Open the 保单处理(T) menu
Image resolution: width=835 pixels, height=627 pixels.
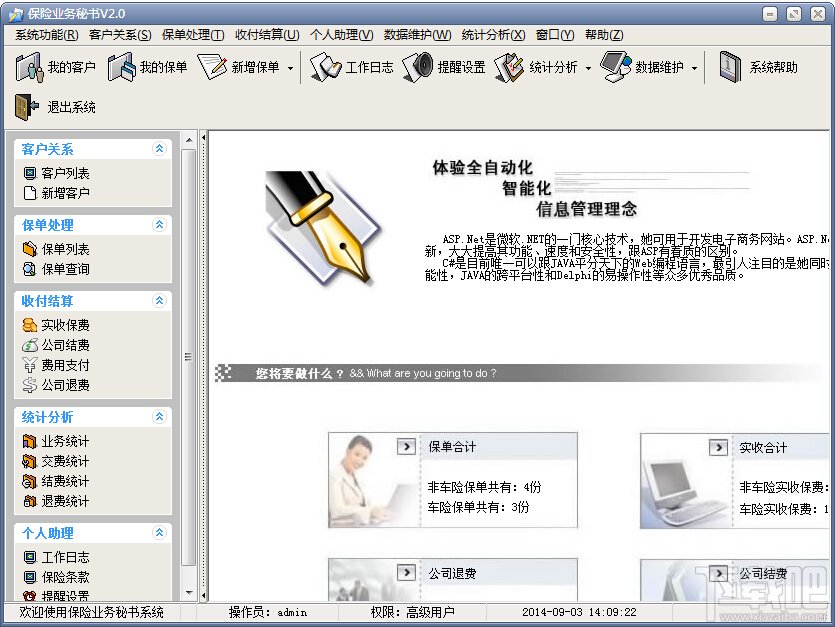tap(193, 35)
